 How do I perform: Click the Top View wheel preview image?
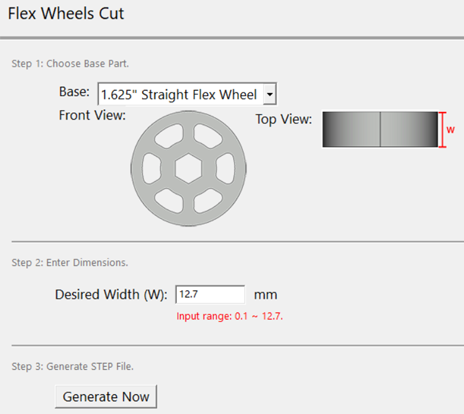click(380, 129)
